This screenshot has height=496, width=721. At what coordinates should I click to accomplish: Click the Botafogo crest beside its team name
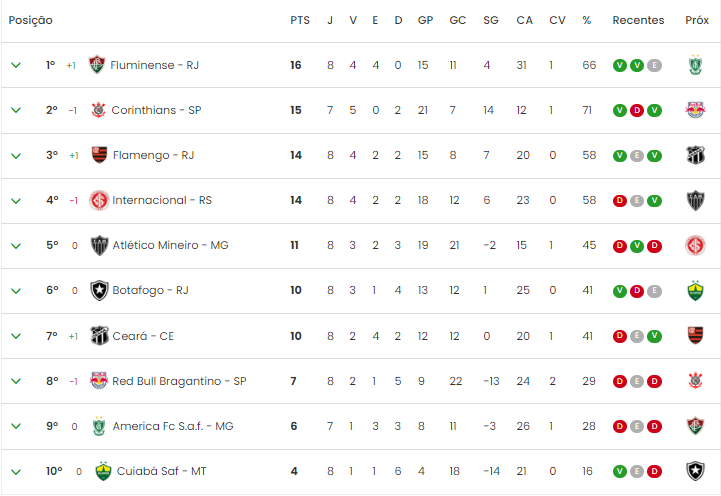point(99,290)
